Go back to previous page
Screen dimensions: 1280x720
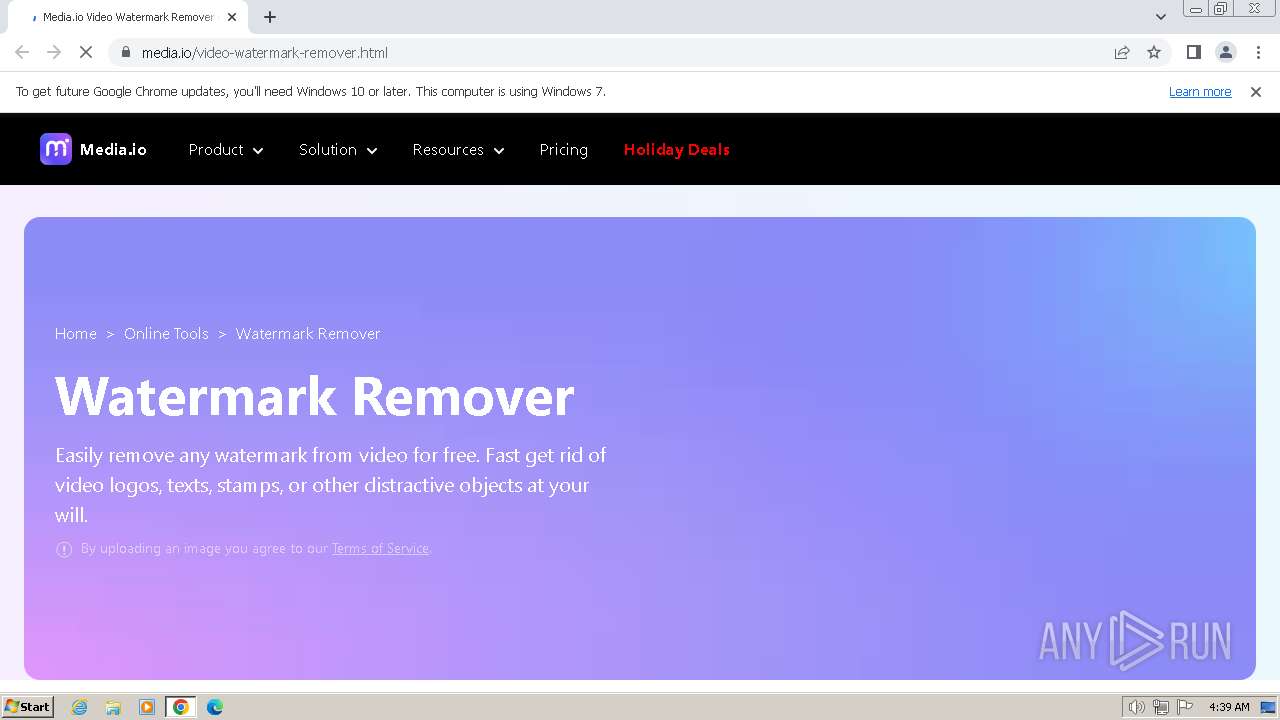[22, 52]
